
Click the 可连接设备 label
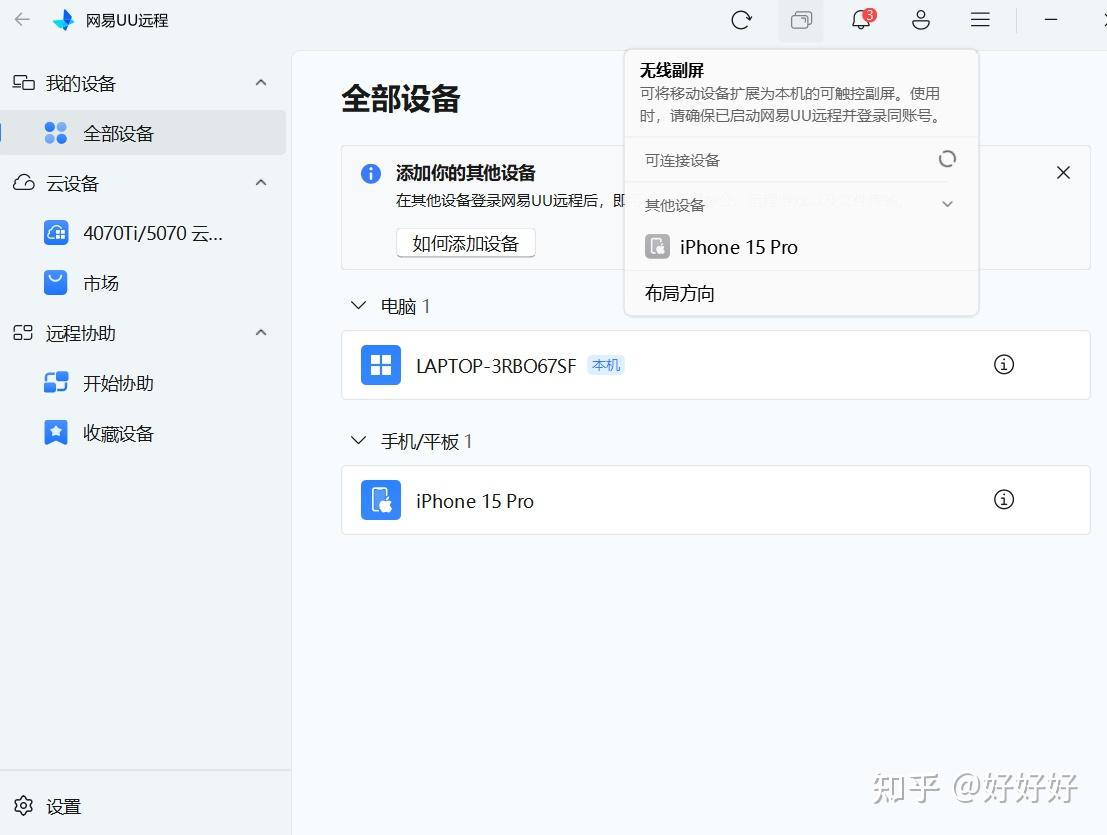click(x=682, y=160)
